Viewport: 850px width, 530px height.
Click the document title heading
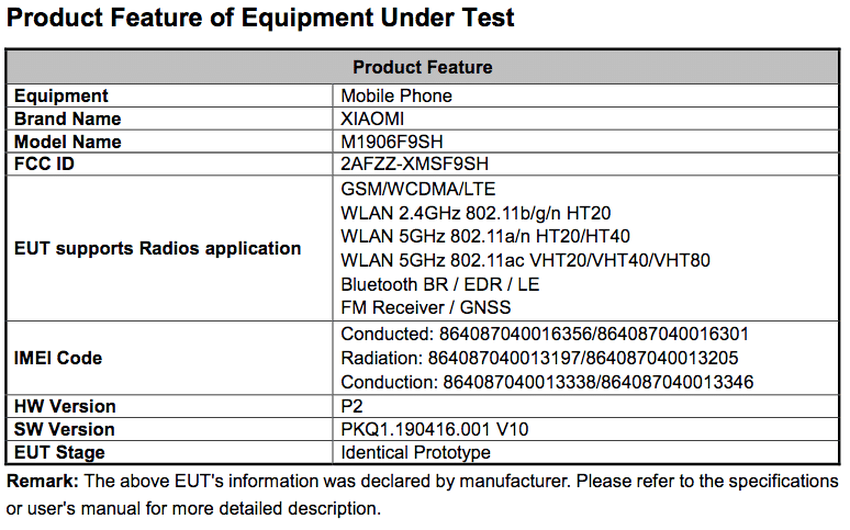[261, 17]
